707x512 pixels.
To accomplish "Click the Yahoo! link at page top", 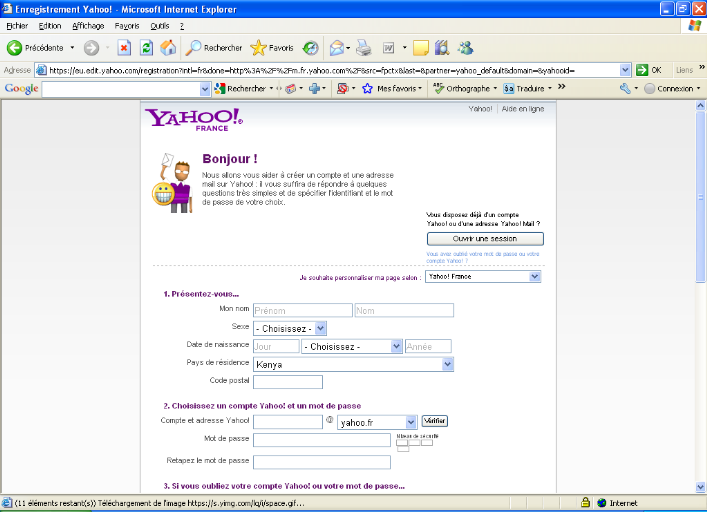I will pos(480,109).
